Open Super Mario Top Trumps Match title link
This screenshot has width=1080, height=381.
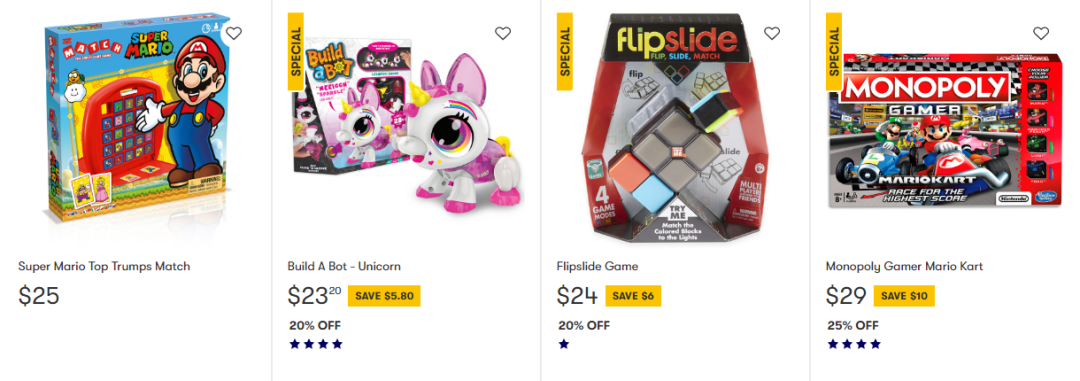pyautogui.click(x=104, y=266)
